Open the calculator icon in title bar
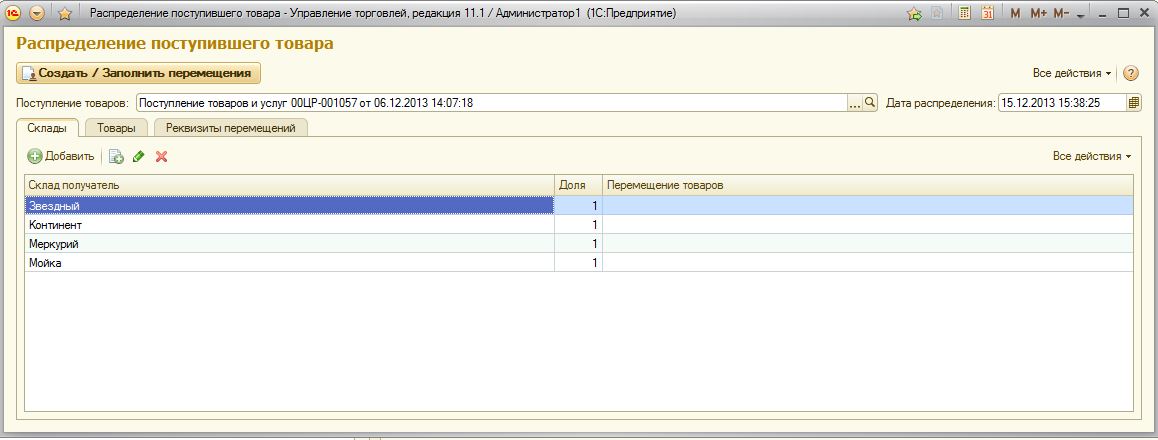This screenshot has width=1158, height=440. [x=965, y=13]
